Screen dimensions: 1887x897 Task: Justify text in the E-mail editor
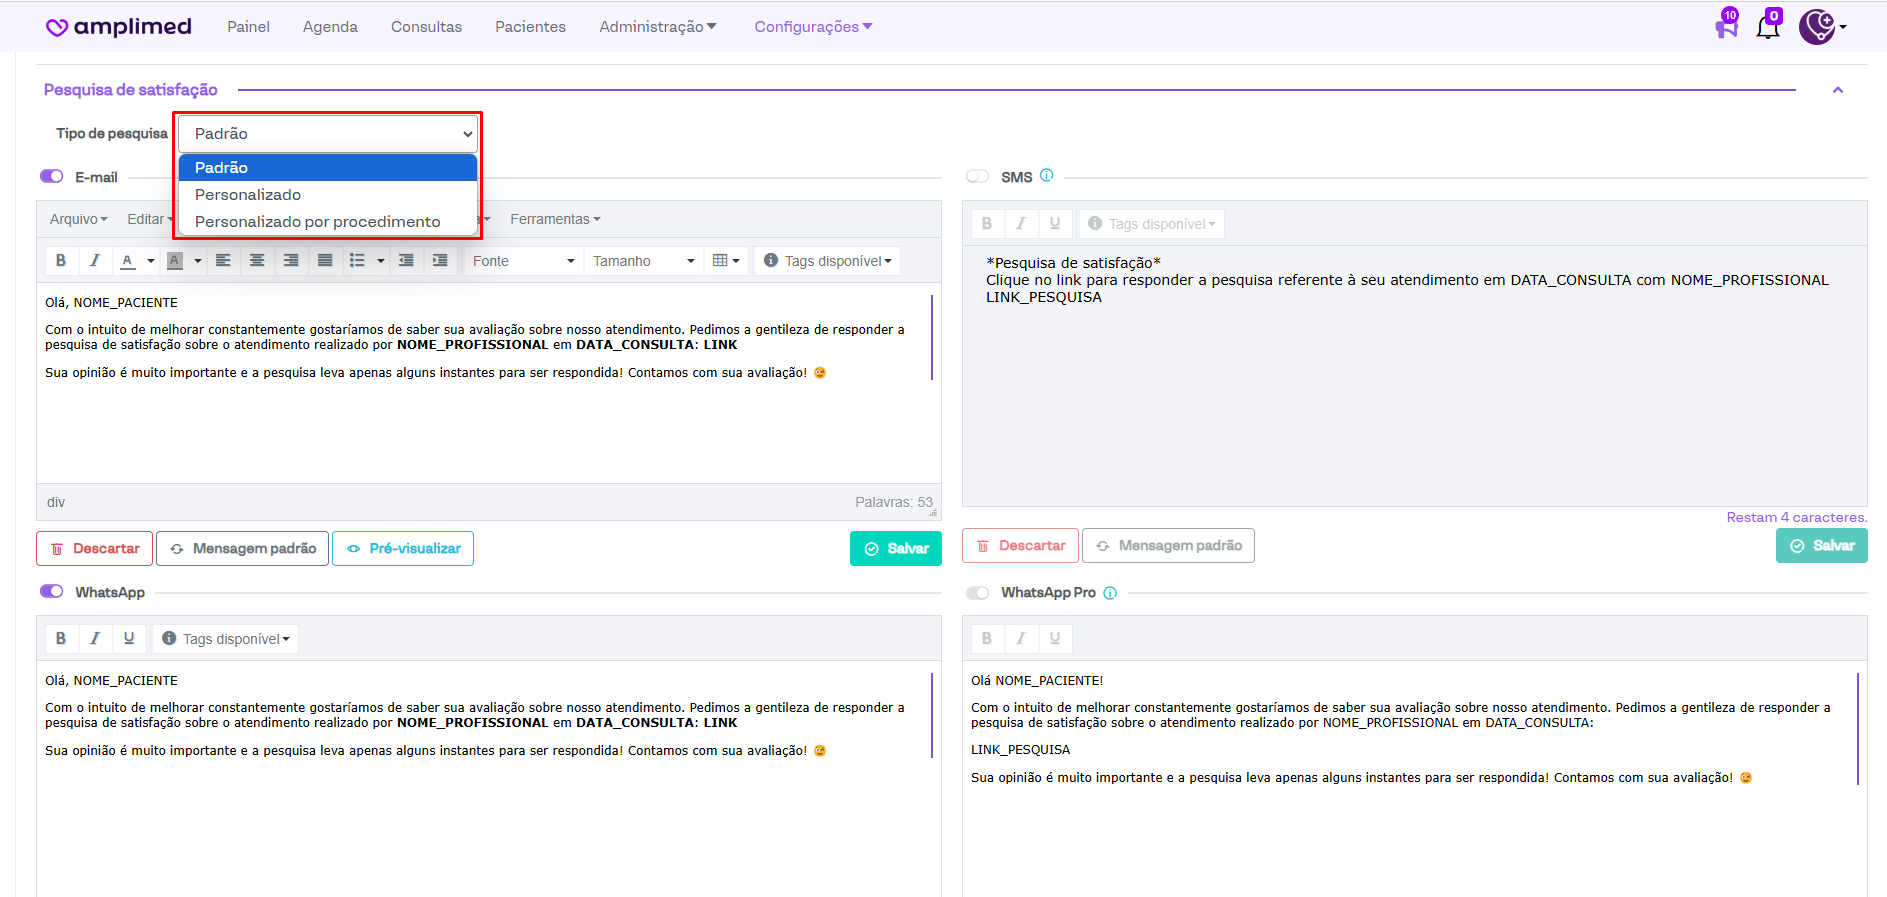coord(325,261)
